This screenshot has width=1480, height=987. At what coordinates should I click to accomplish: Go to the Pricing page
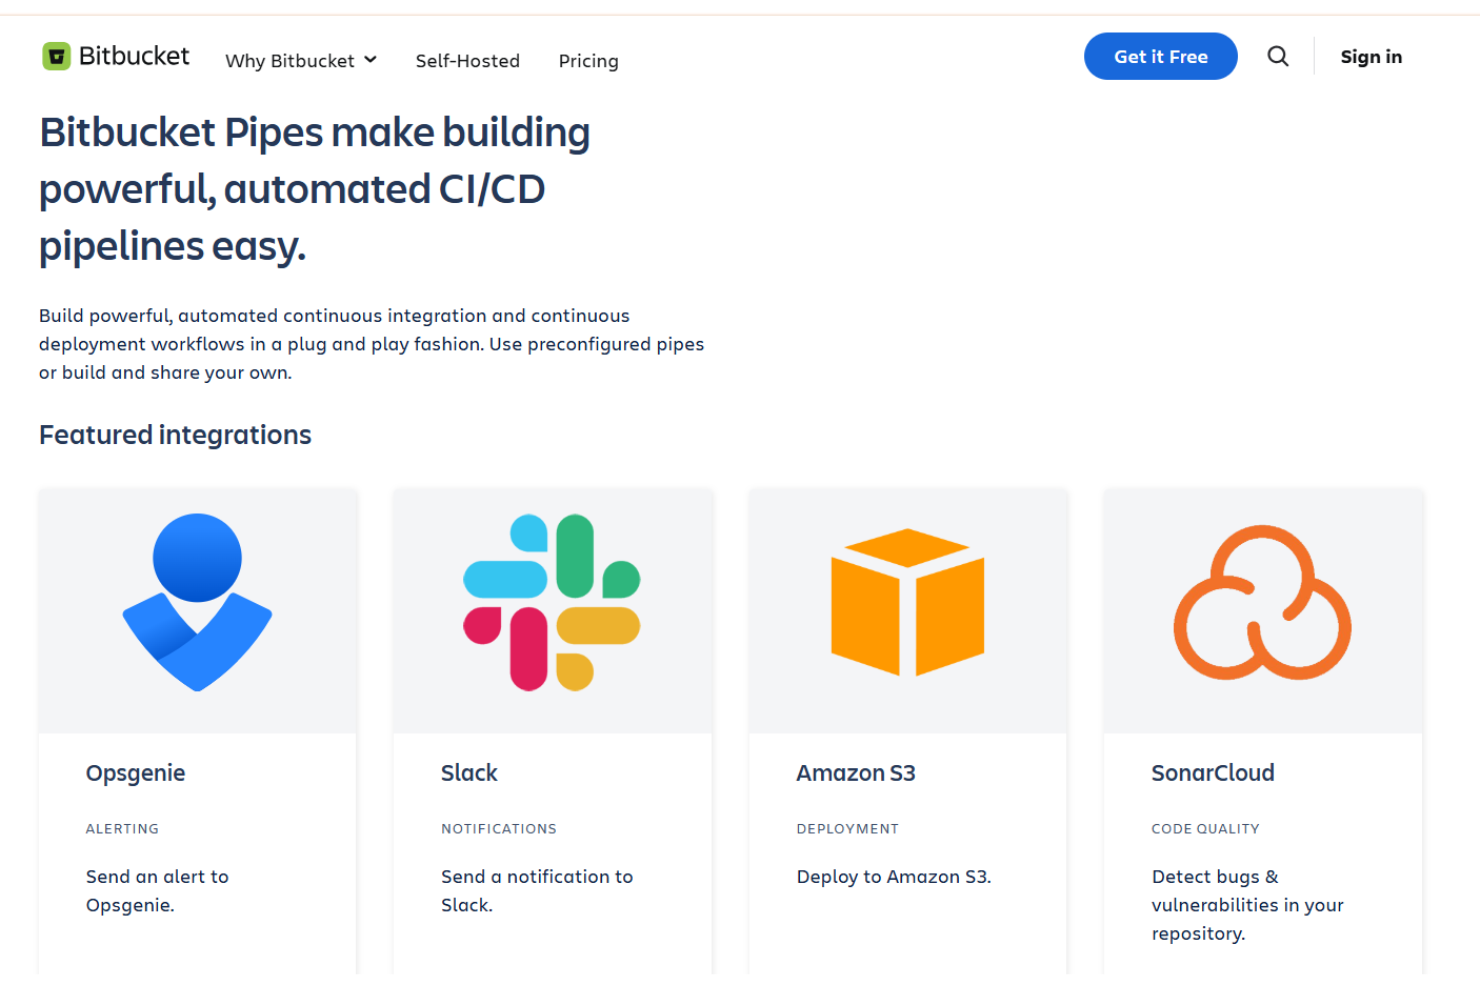pos(588,60)
